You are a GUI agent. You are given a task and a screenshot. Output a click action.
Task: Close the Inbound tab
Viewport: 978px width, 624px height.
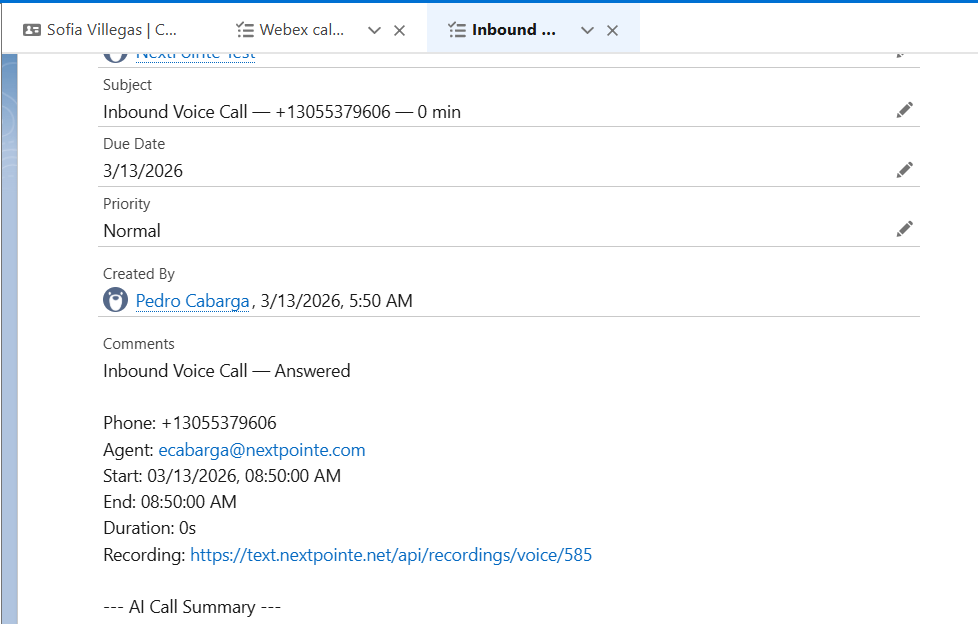(612, 29)
